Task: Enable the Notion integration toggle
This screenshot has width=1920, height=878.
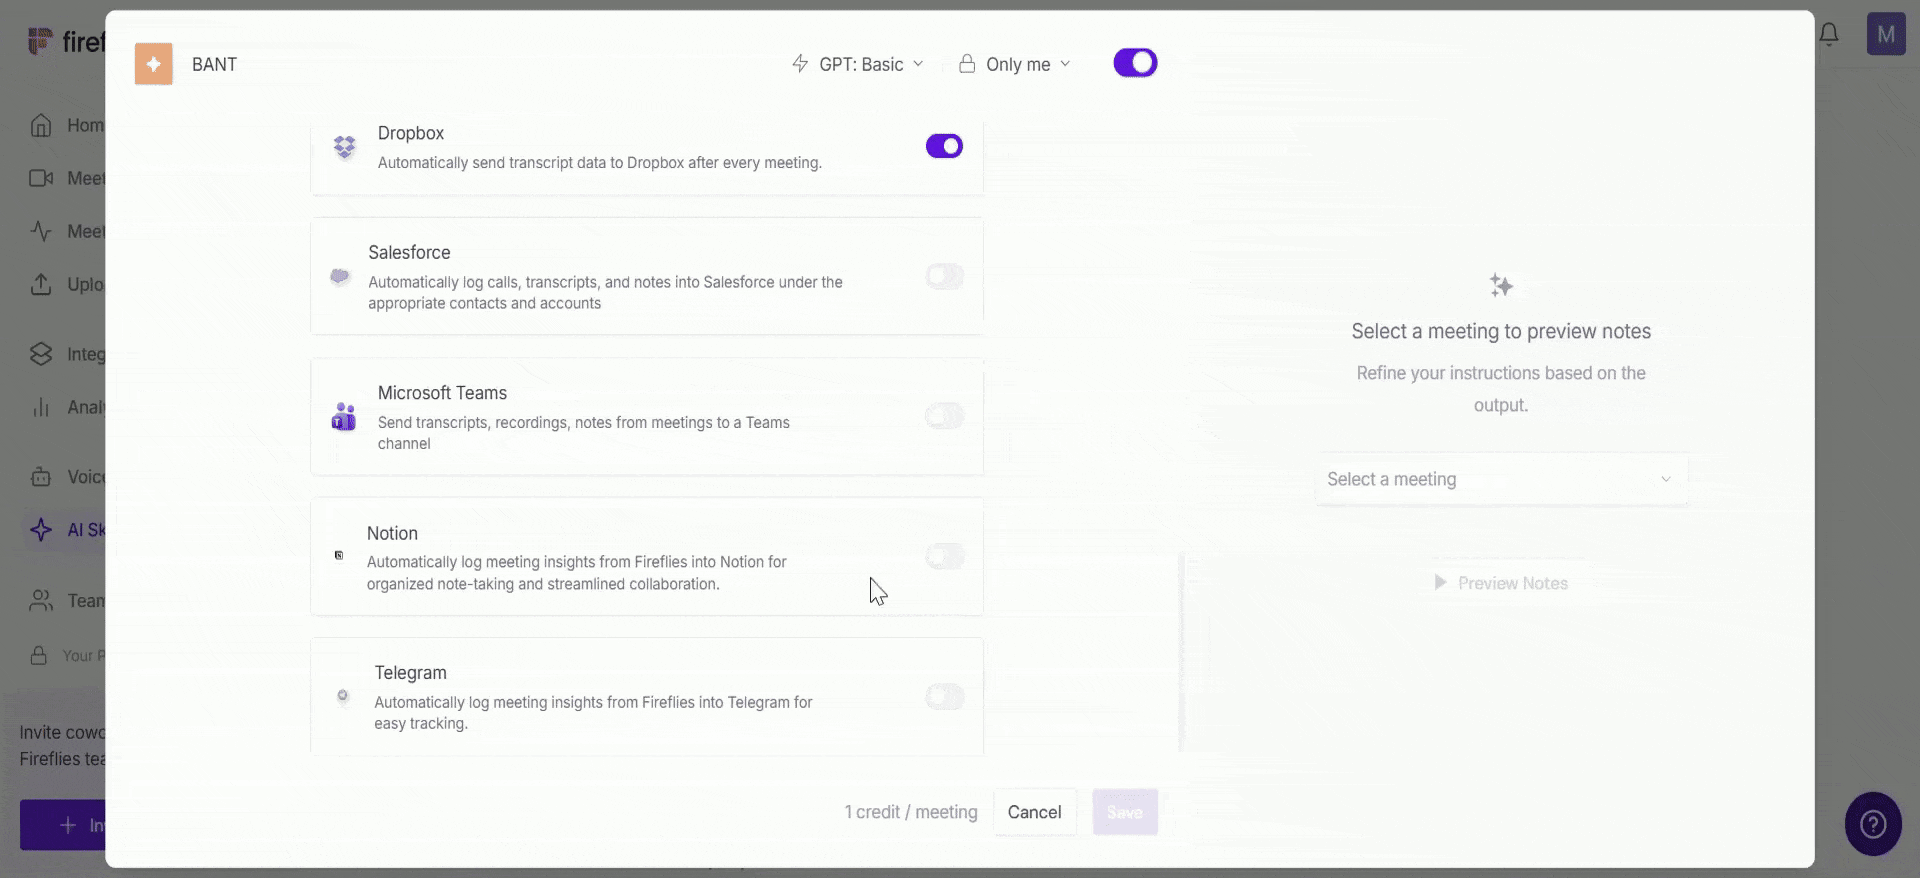Action: coord(944,556)
